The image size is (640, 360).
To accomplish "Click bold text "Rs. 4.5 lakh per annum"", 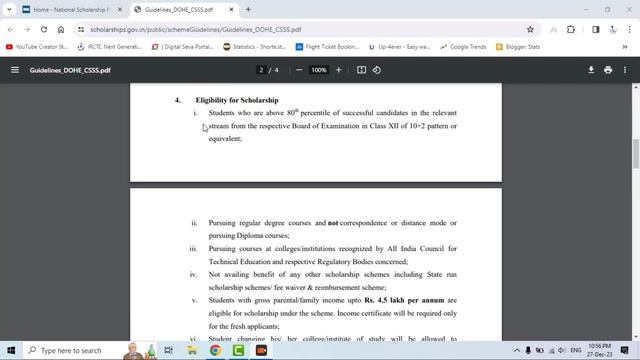I will (x=404, y=300).
